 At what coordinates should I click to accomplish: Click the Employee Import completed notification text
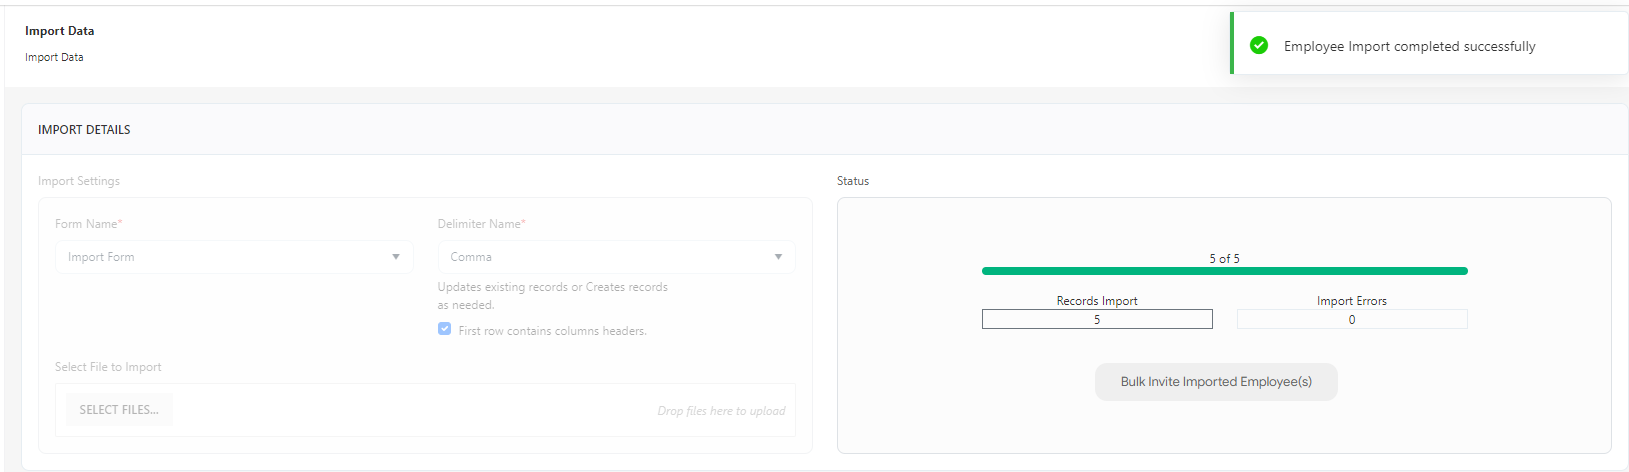click(x=1409, y=46)
